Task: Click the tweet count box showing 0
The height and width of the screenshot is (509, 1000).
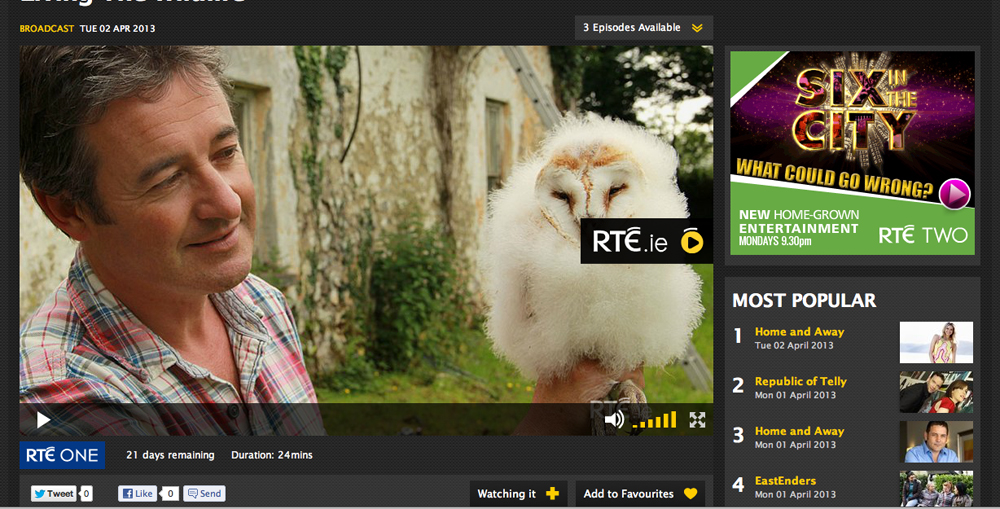Action: coord(86,493)
